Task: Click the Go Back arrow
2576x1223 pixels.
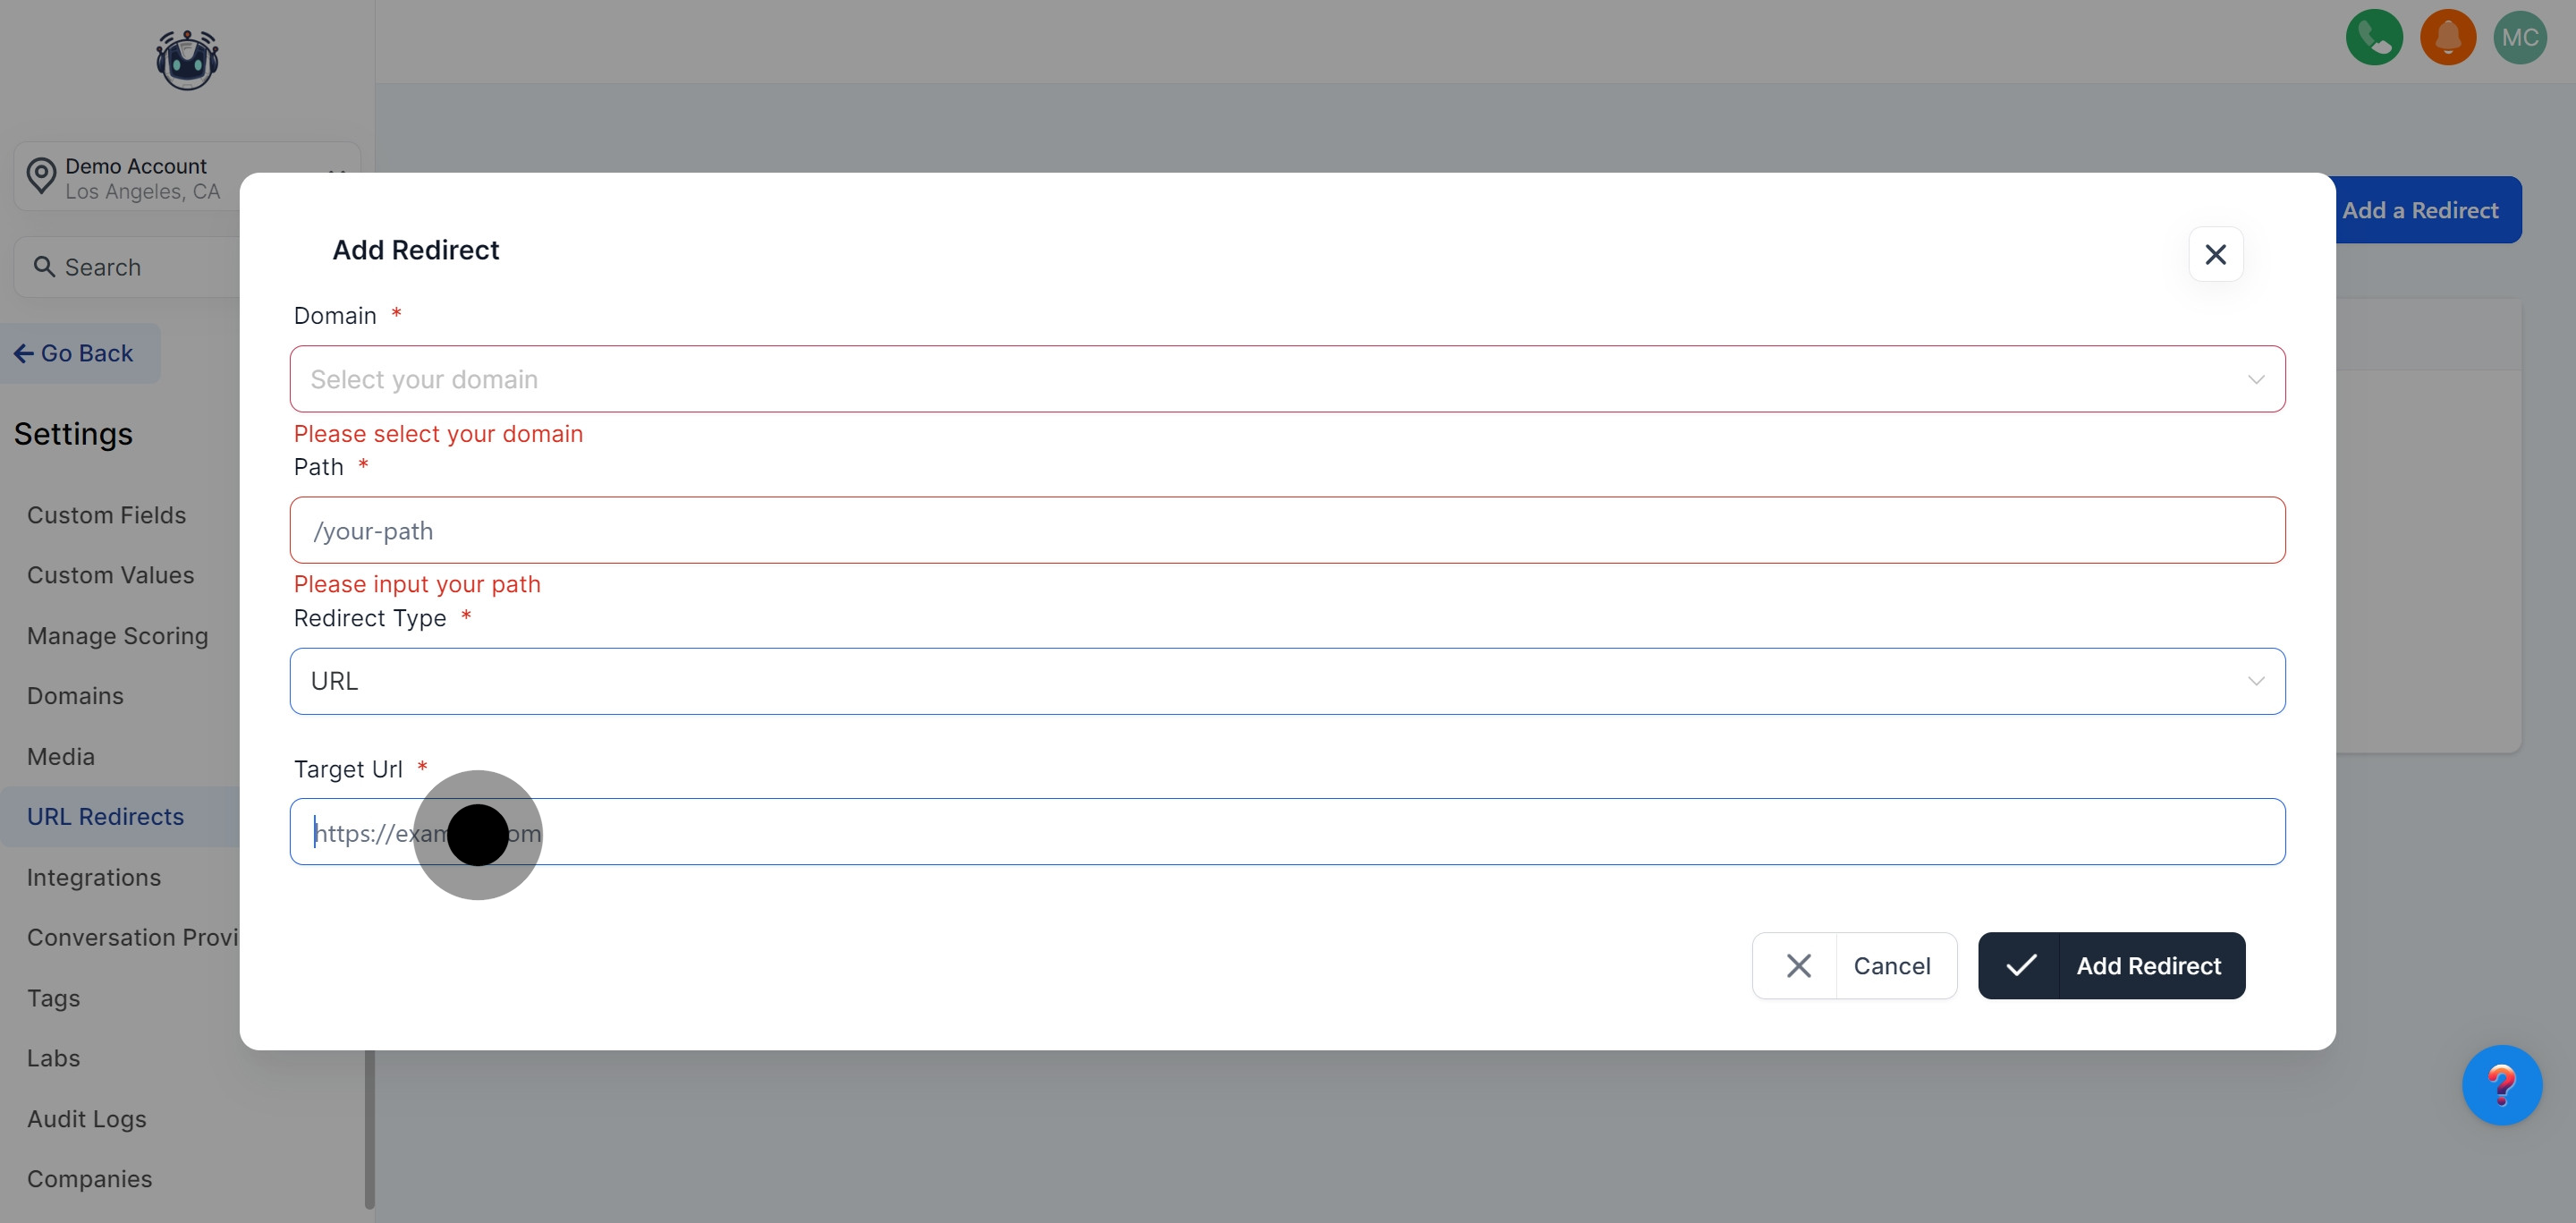Action: [24, 353]
